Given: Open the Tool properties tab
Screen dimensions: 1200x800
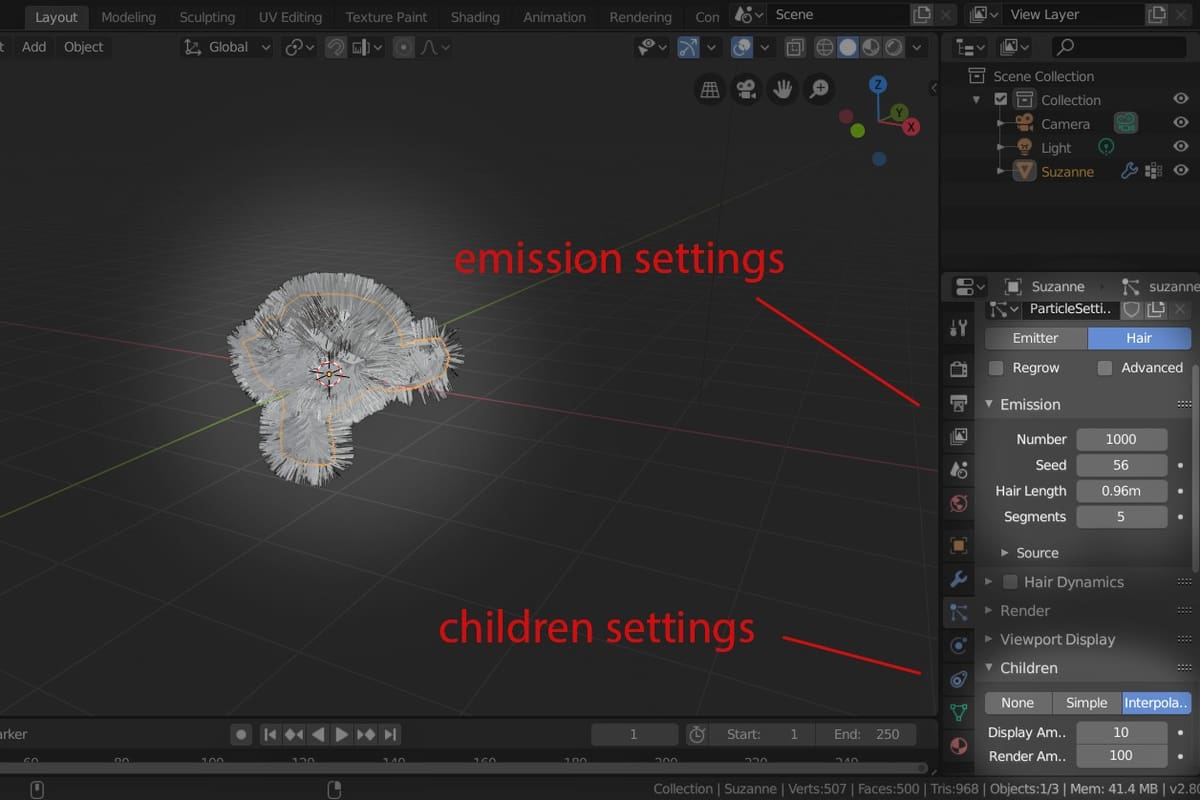Looking at the screenshot, I should coord(958,327).
